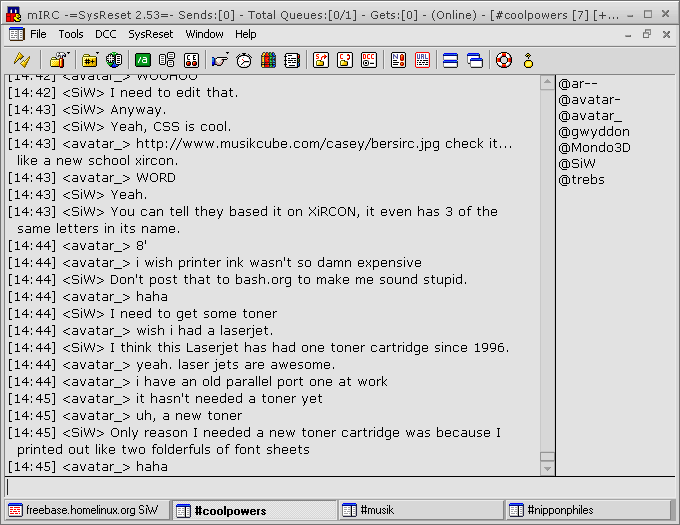Switch to the #nipponphiles channel tab
Image resolution: width=680 pixels, height=525 pixels.
tap(588, 510)
